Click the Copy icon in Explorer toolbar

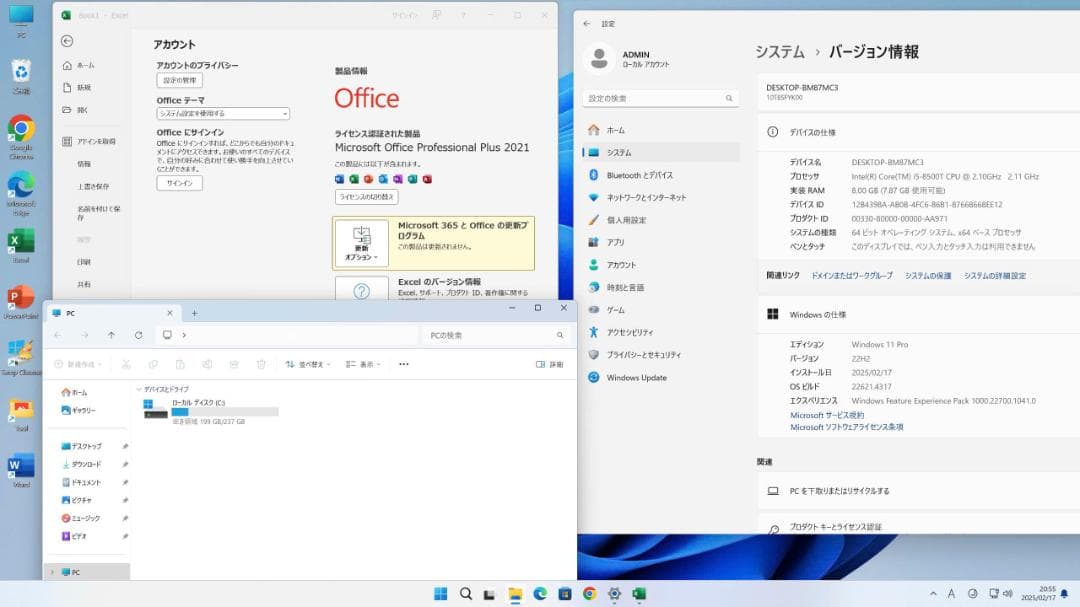point(156,366)
